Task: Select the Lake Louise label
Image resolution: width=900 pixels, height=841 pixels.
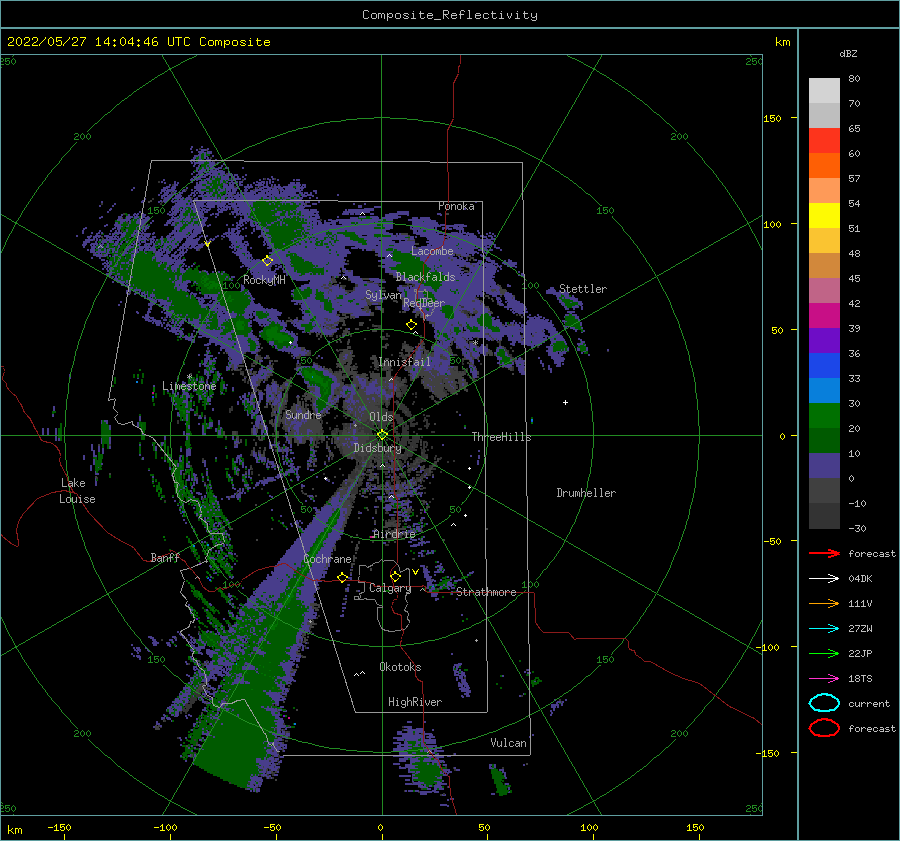Action: click(78, 491)
